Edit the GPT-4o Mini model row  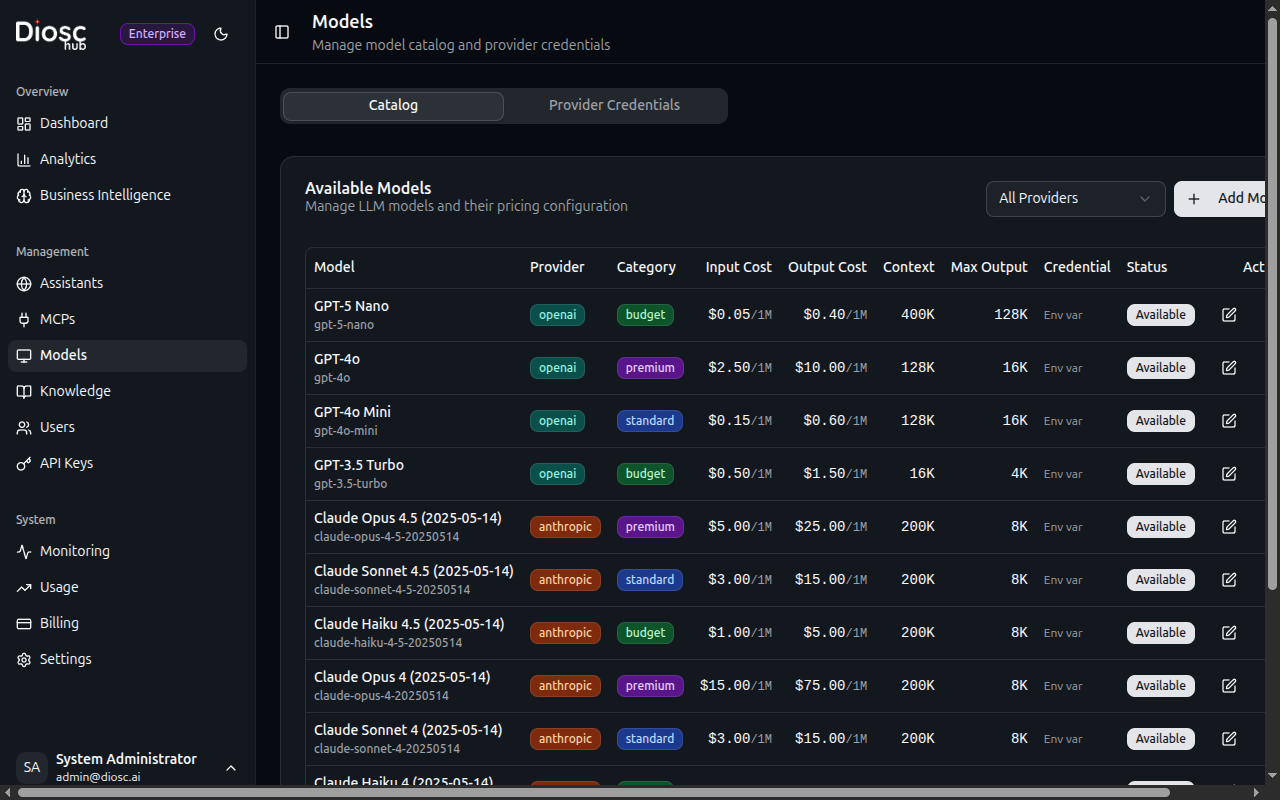click(1229, 421)
